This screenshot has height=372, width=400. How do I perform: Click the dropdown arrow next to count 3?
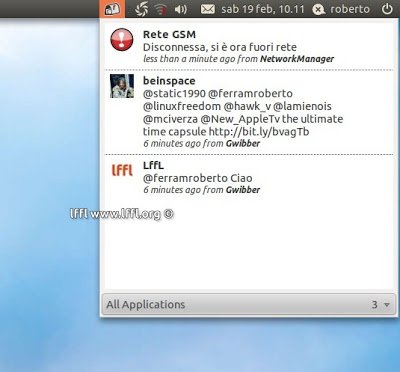pyautogui.click(x=387, y=305)
